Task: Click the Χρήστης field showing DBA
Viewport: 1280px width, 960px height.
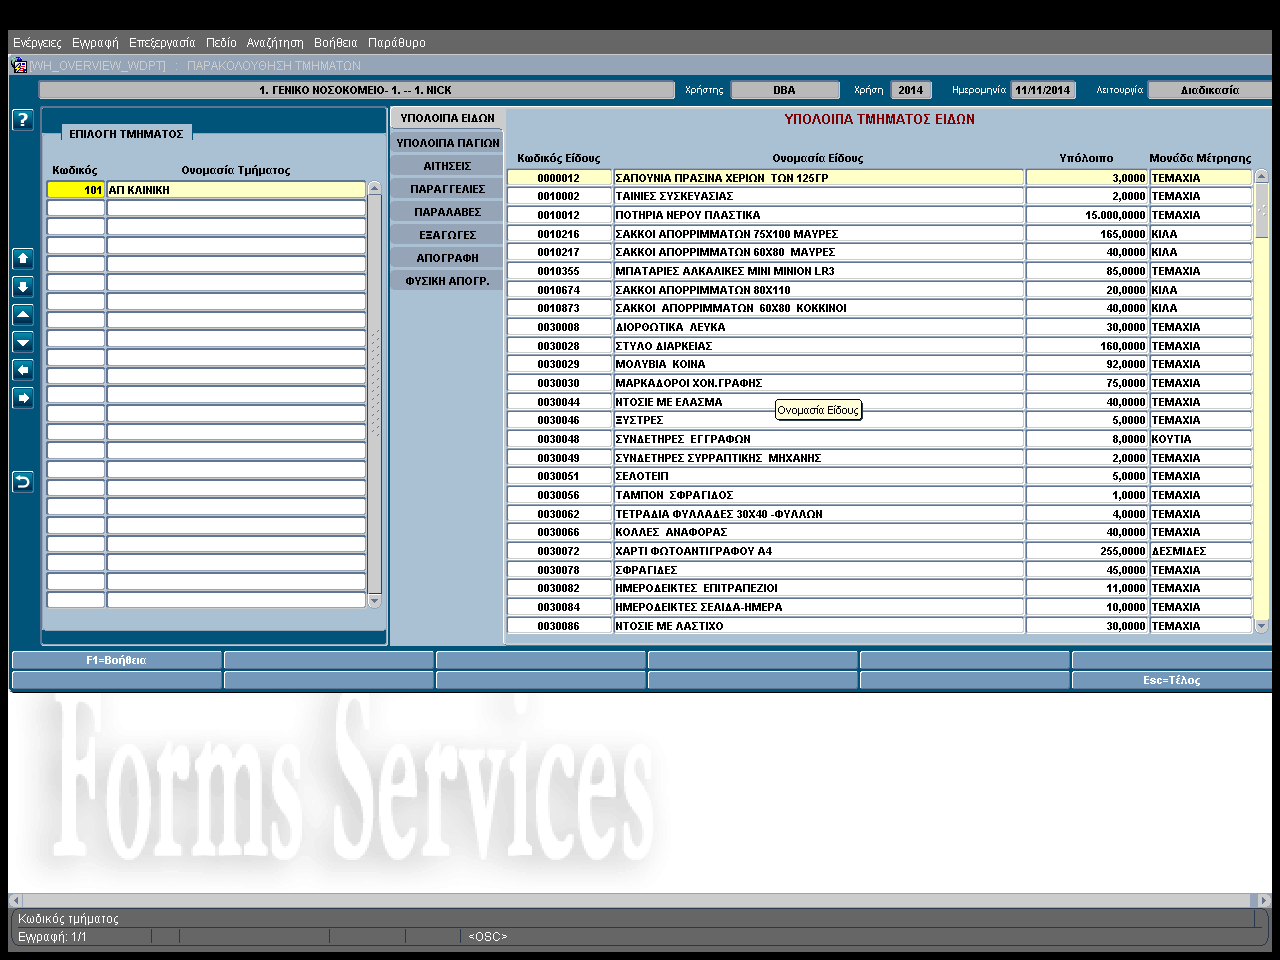Action: click(785, 90)
